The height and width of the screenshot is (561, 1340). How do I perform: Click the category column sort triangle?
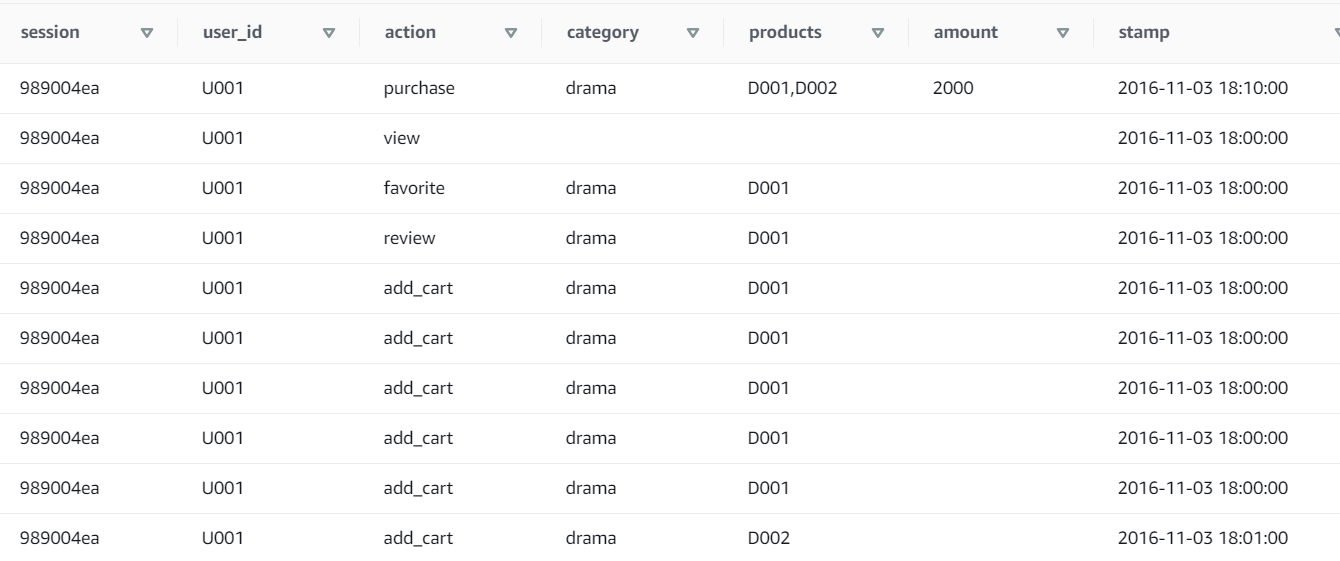pos(693,33)
